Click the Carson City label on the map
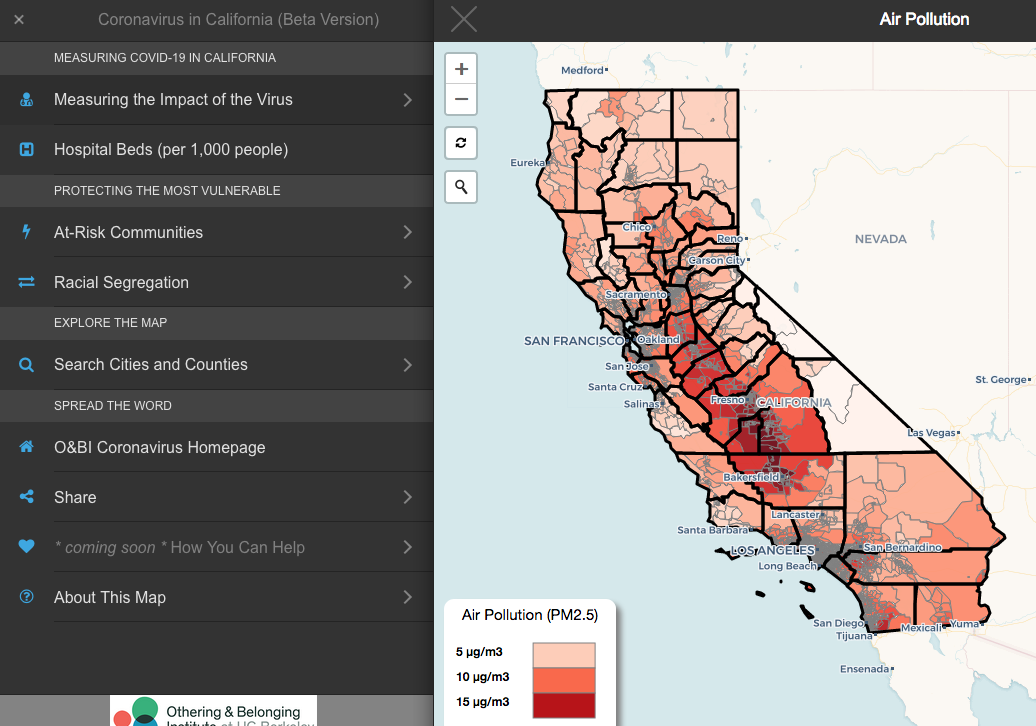 point(717,260)
